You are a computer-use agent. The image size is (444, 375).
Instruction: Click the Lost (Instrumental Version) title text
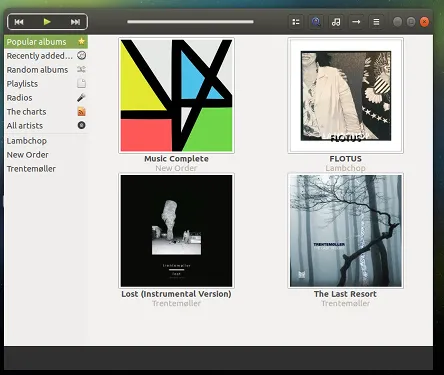tap(176, 294)
